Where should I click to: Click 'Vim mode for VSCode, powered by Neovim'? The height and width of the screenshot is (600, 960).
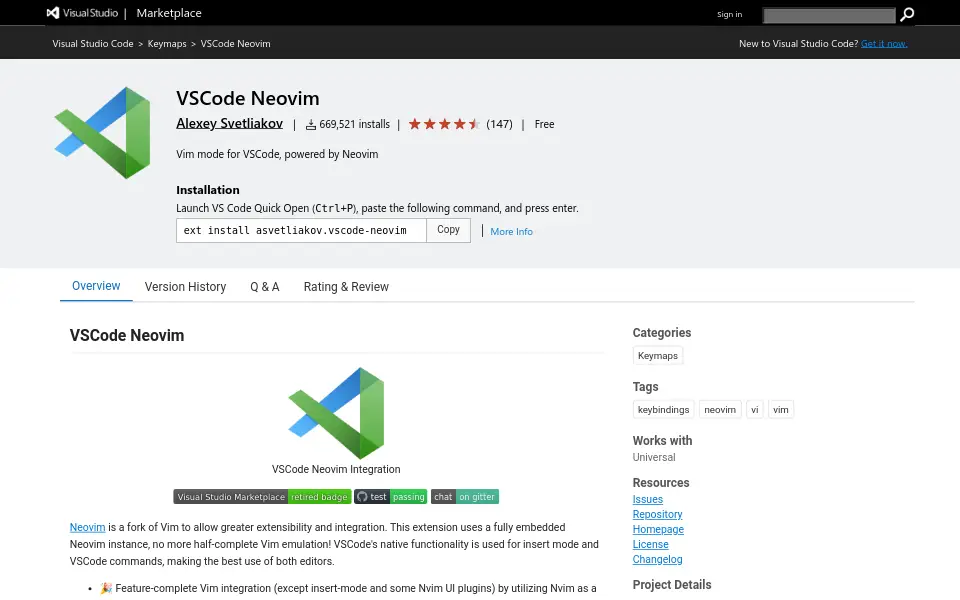tap(277, 154)
